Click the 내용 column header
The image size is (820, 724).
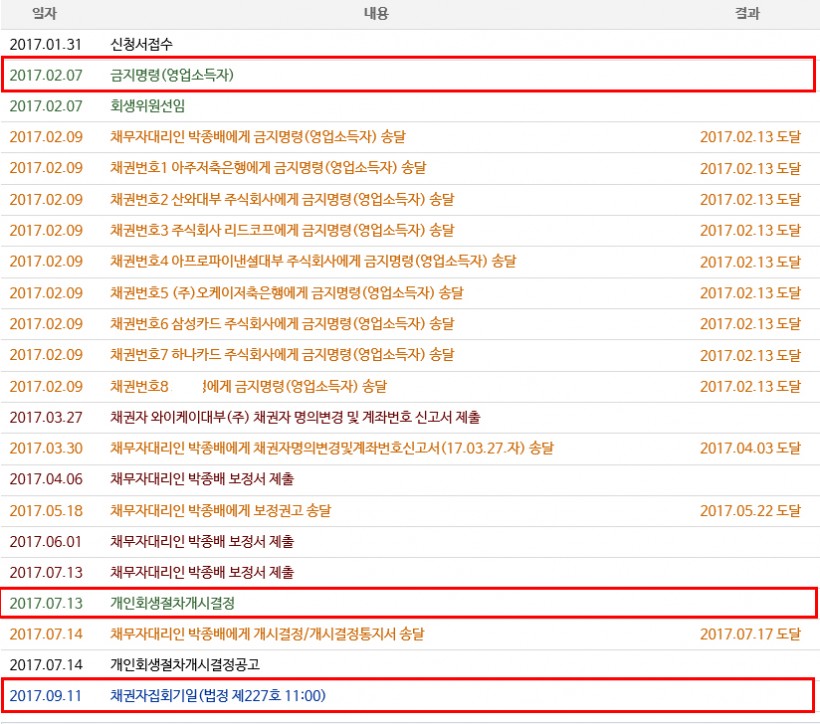376,13
